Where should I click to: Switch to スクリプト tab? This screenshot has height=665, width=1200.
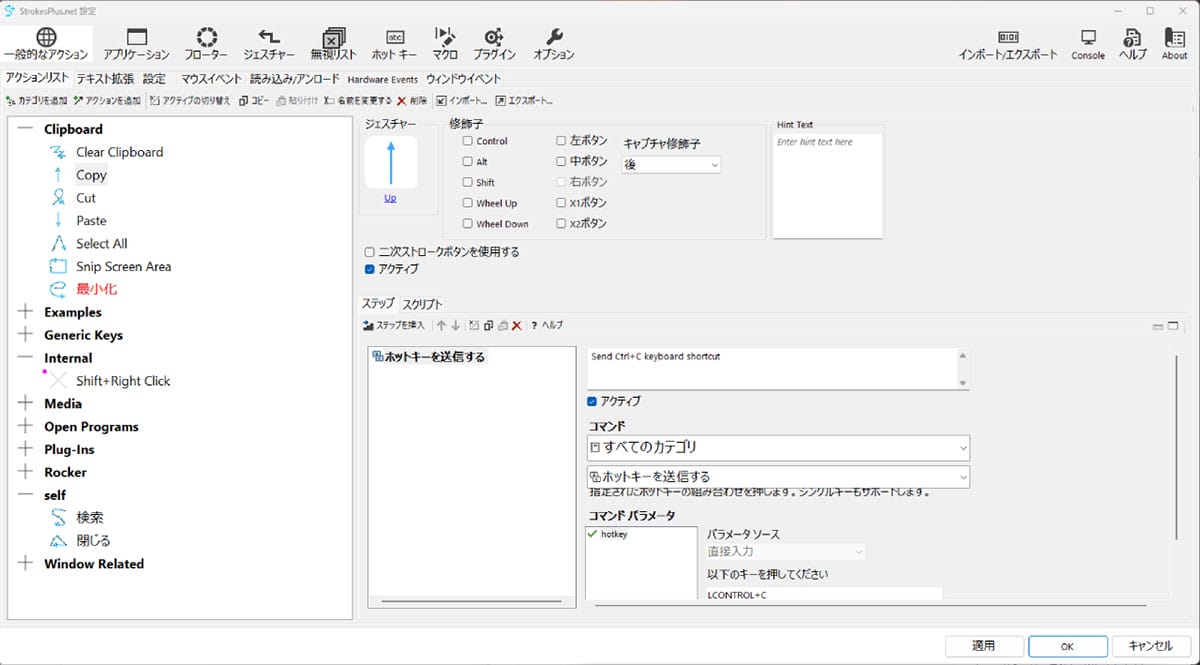[x=422, y=304]
